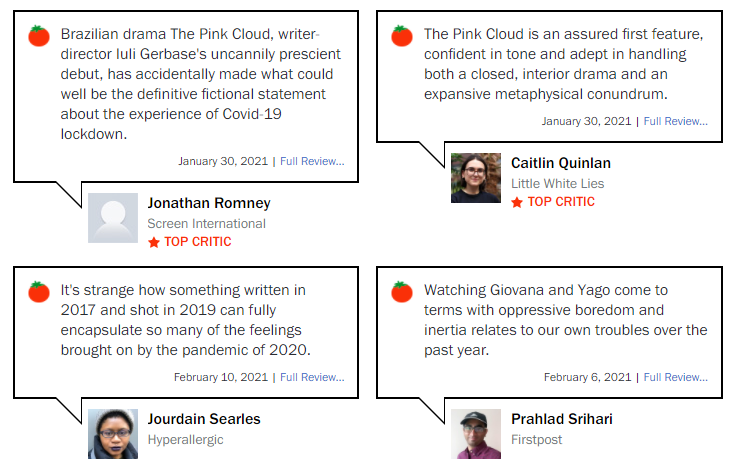Open the Screen International publication link

coord(206,224)
